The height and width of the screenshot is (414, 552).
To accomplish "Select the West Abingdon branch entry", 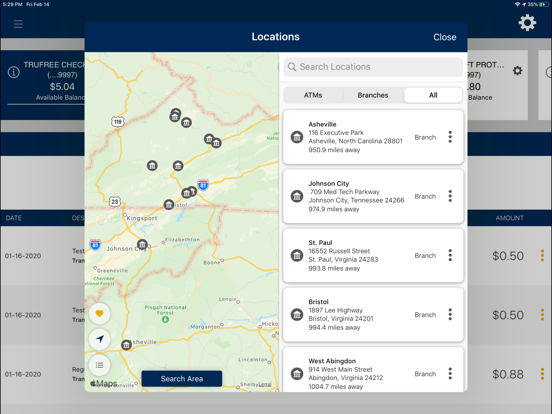I will tap(373, 370).
